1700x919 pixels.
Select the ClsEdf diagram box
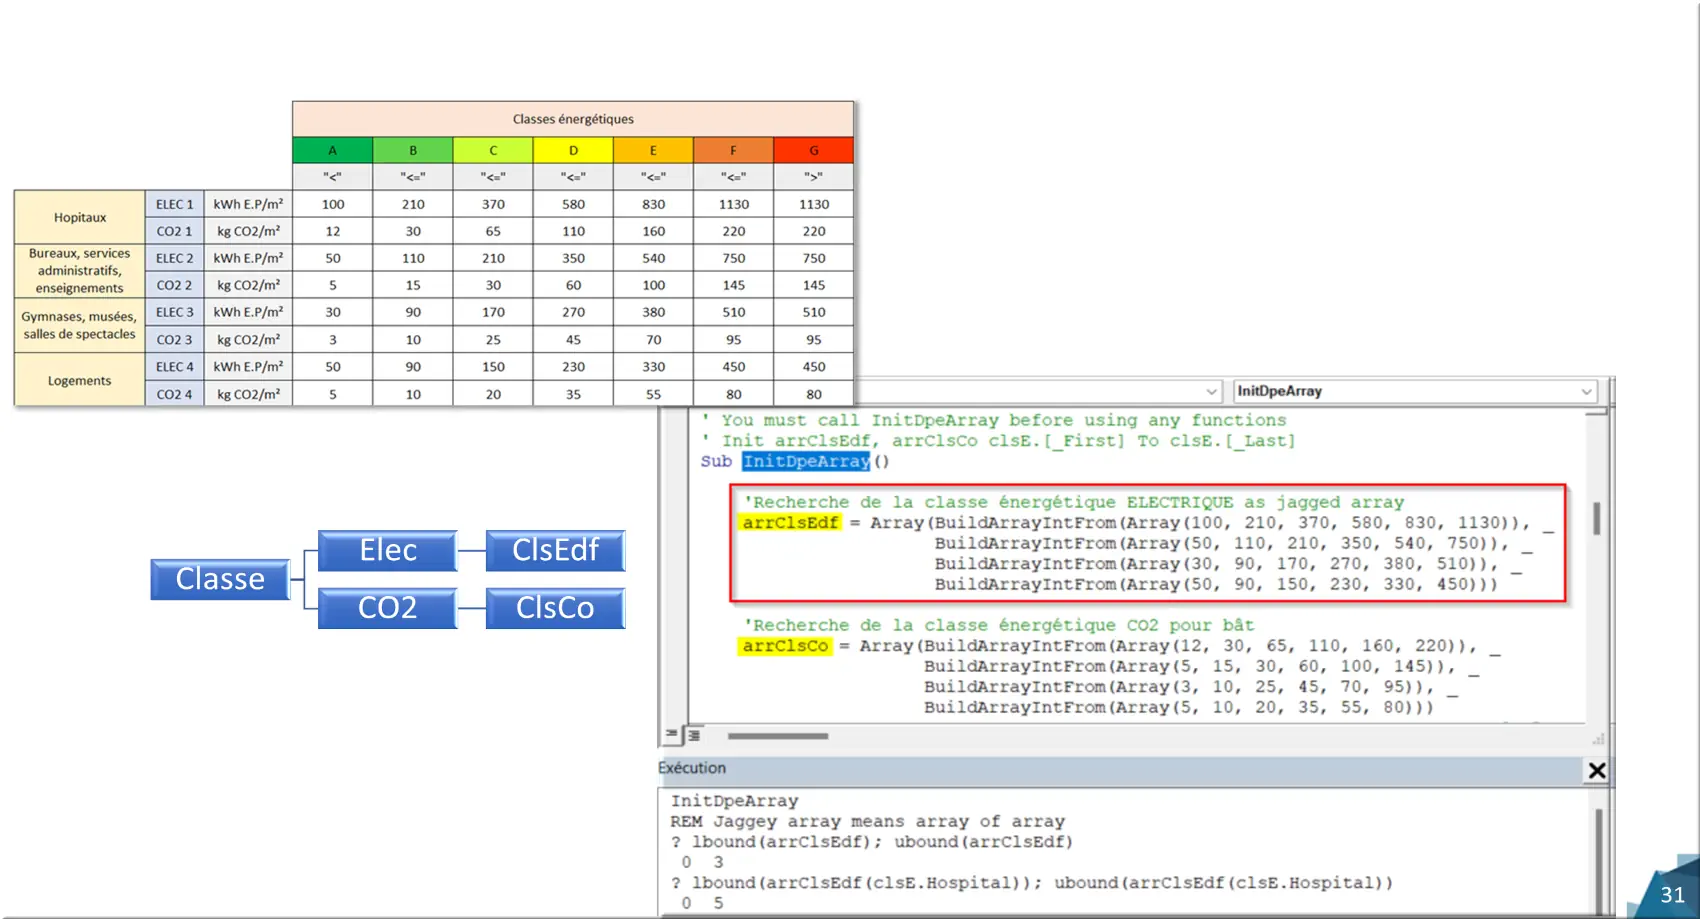pos(555,551)
